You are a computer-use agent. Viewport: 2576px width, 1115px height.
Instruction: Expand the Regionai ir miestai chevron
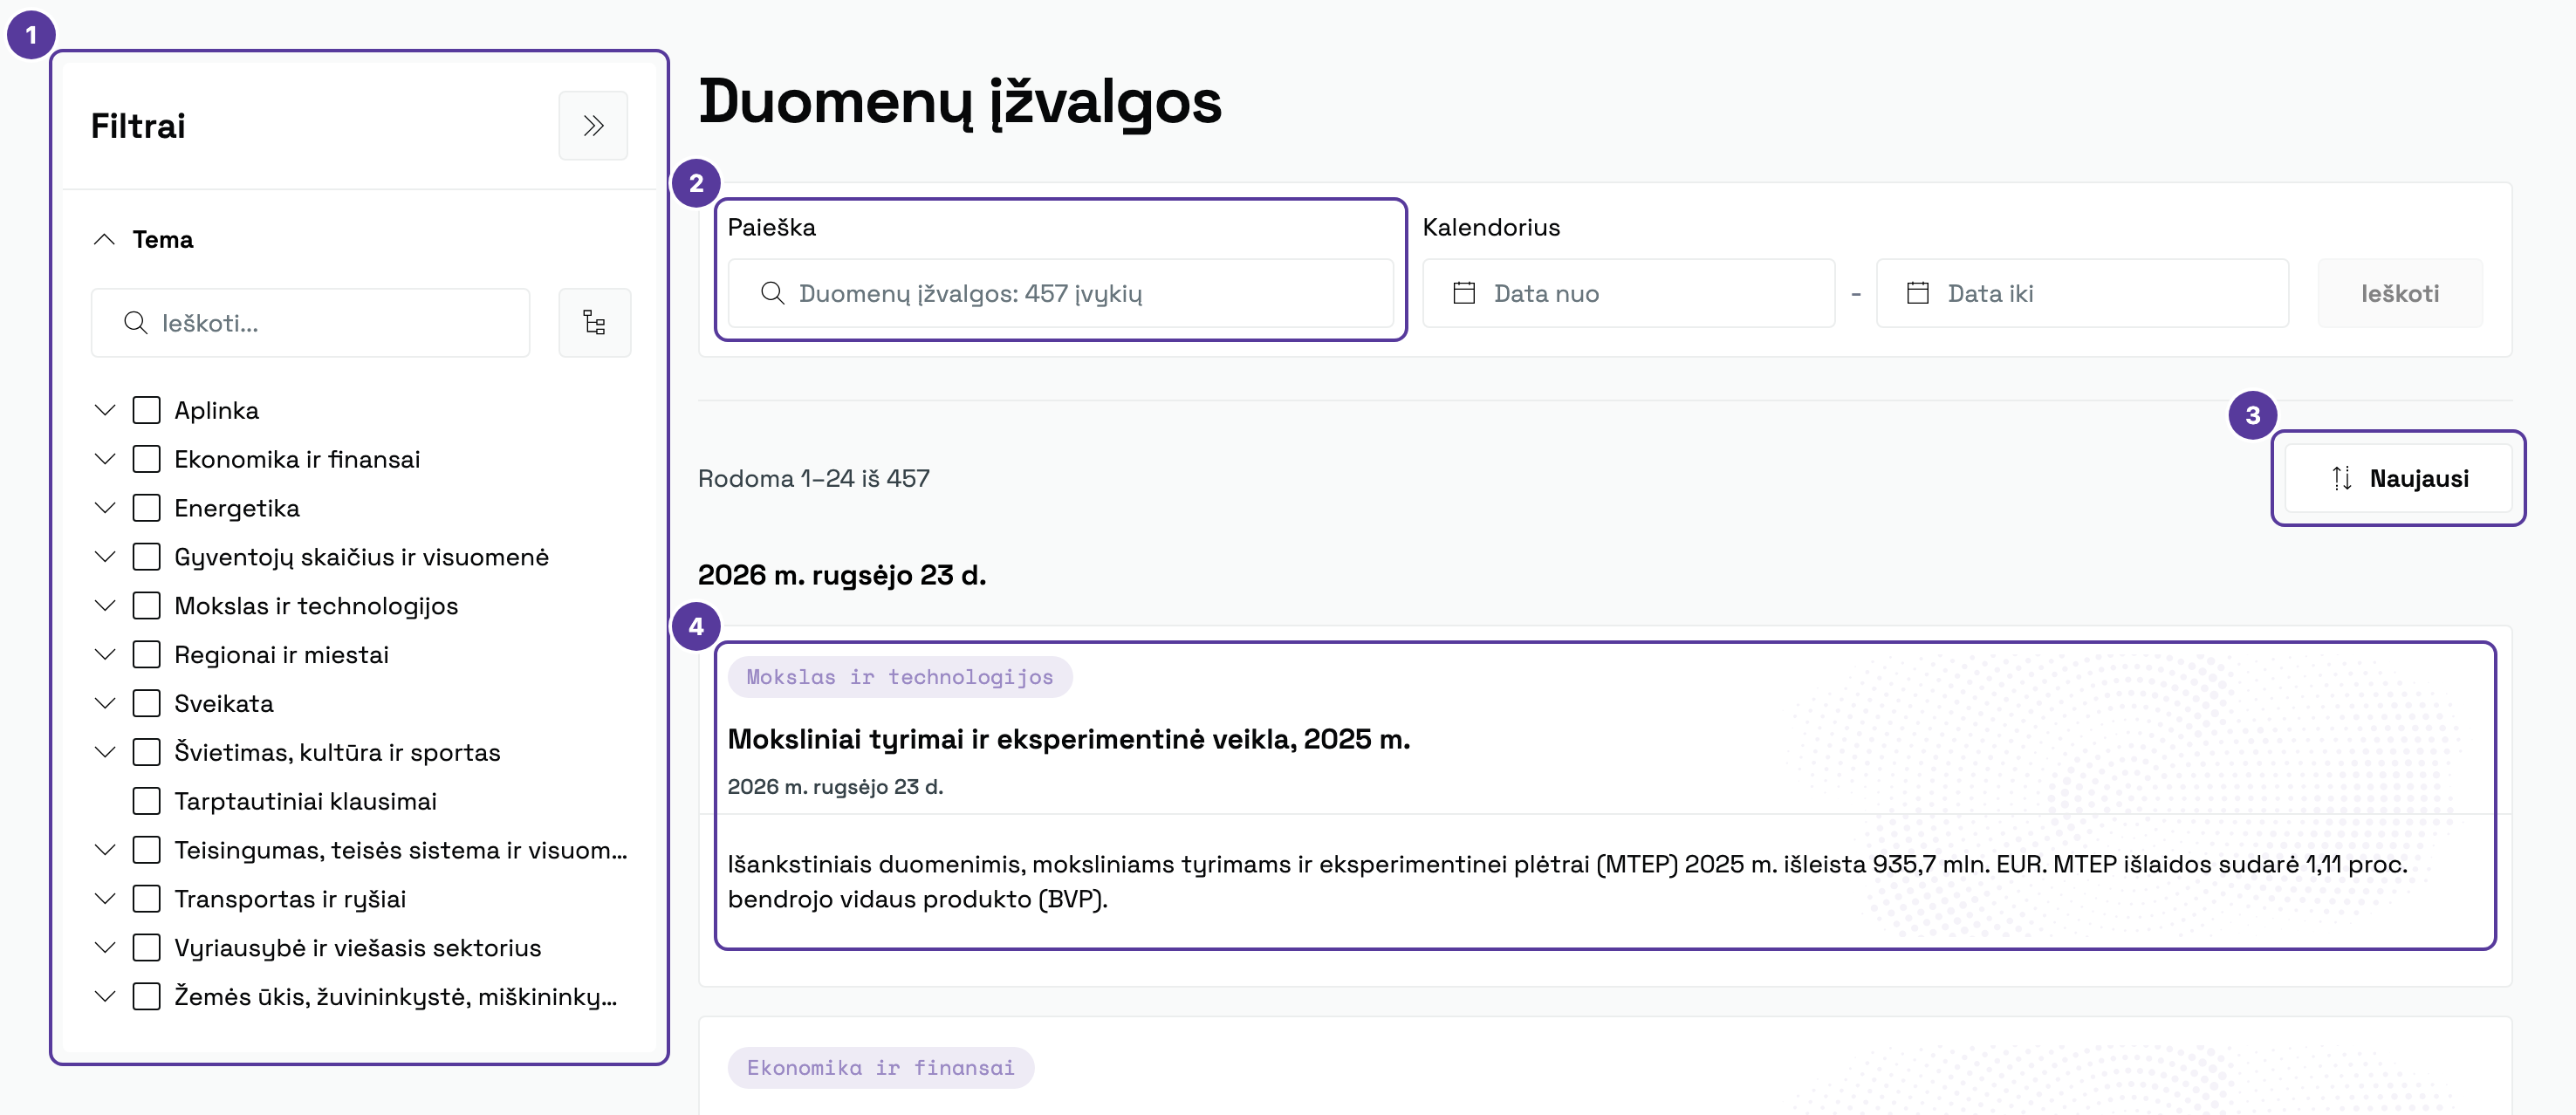[x=105, y=655]
